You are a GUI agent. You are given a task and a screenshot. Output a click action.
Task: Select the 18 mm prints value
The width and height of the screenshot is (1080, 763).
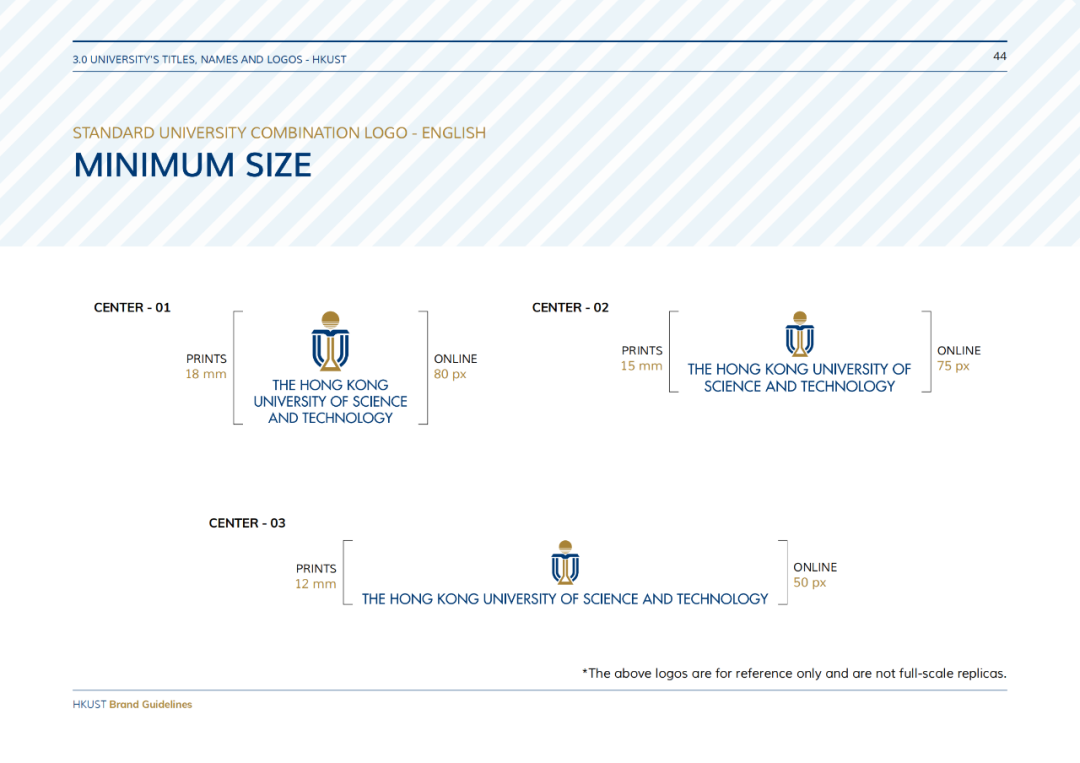pyautogui.click(x=206, y=374)
